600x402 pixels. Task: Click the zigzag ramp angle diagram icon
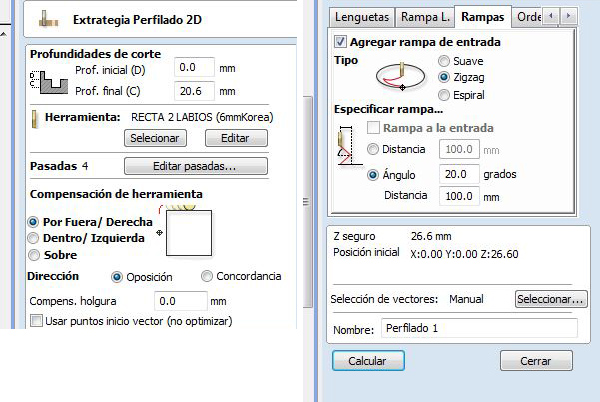point(349,146)
